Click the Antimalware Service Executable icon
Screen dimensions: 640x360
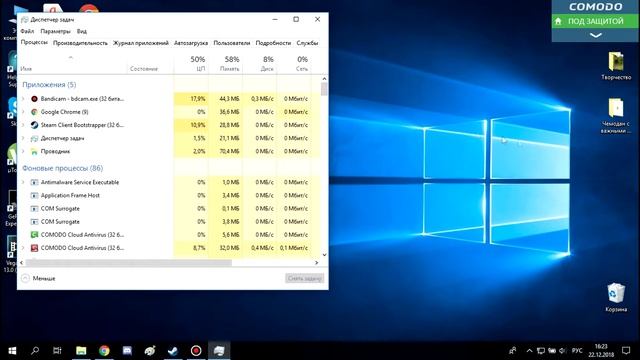click(34, 182)
